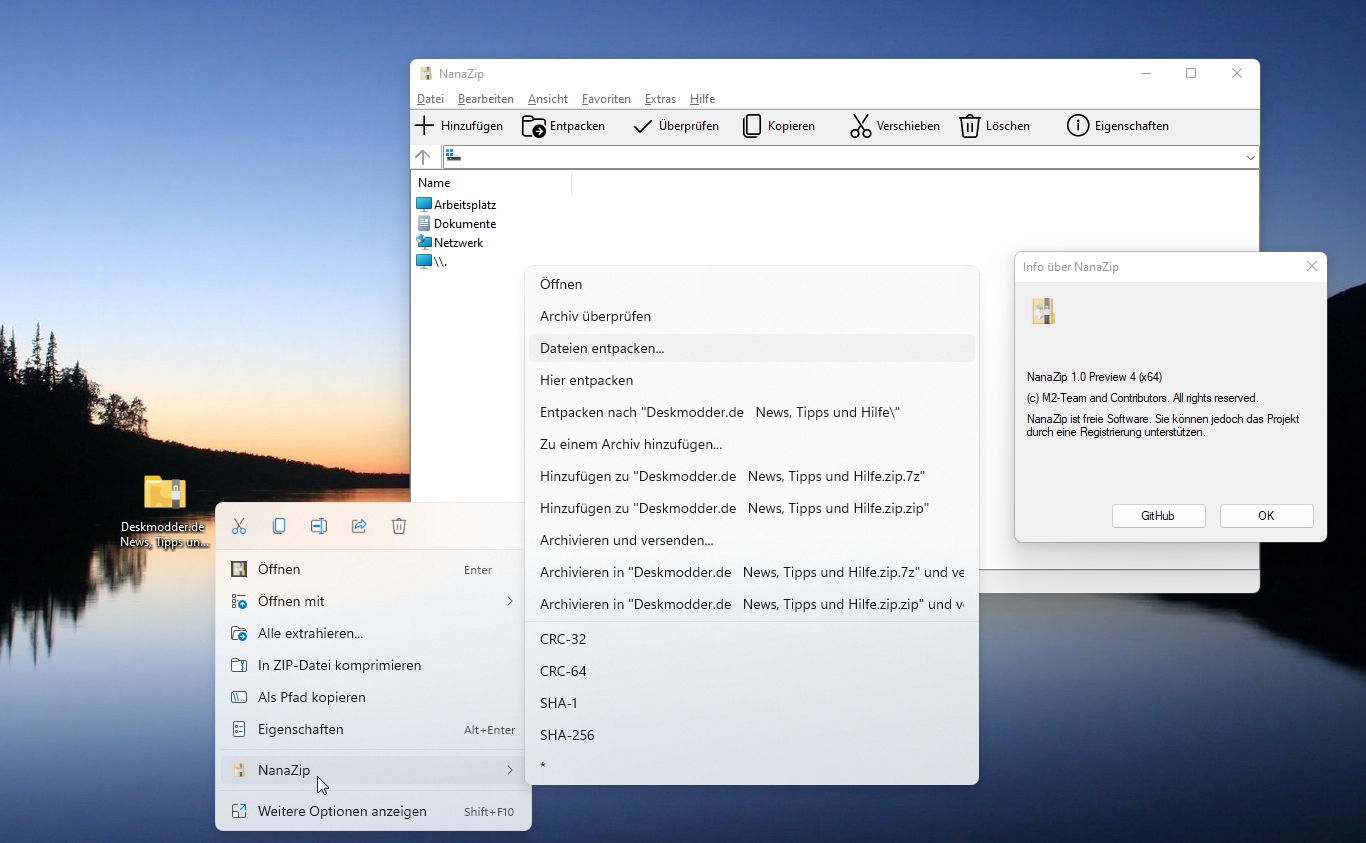
Task: Click the Überprüfen checkmark icon
Action: (643, 126)
